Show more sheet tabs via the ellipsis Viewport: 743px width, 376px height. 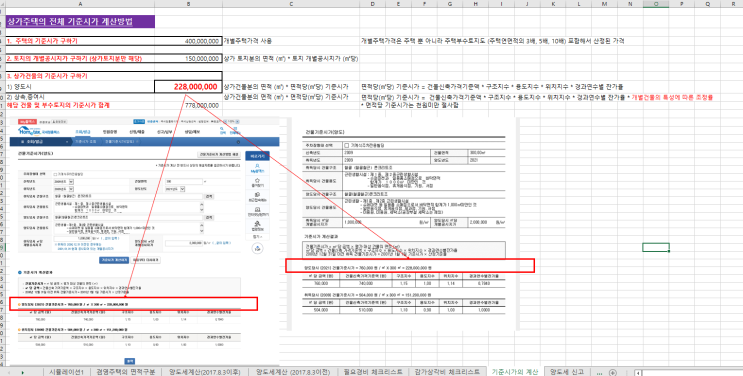coord(599,372)
